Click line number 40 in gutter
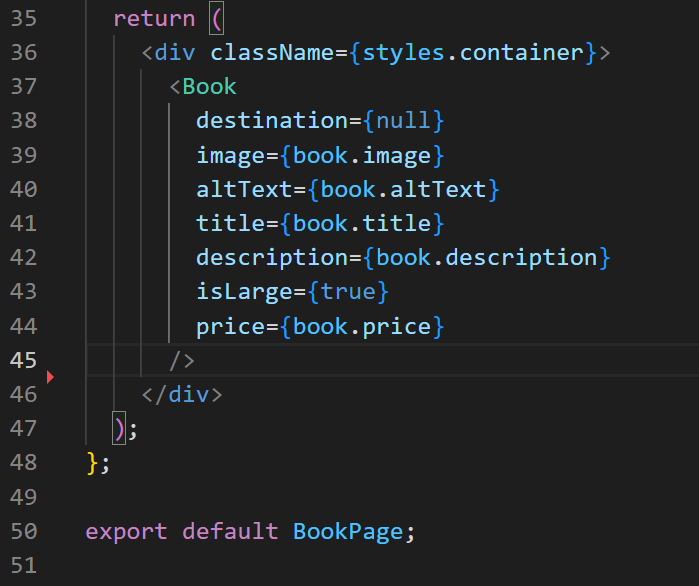 click(24, 189)
